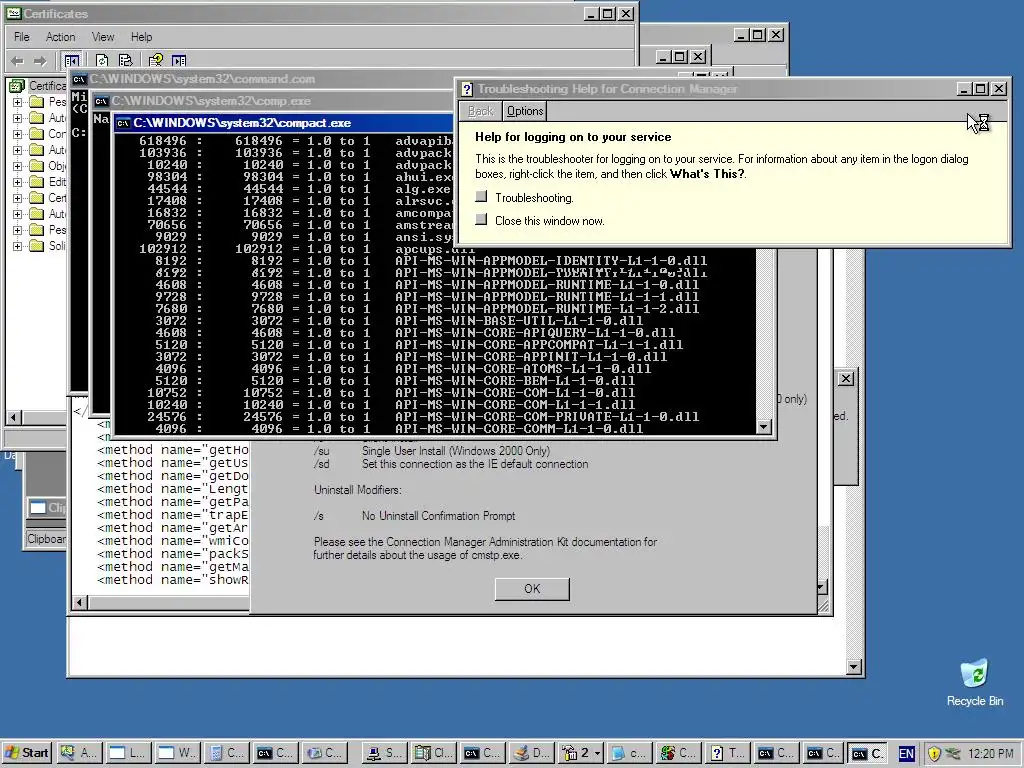Image resolution: width=1024 pixels, height=768 pixels.
Task: Select Certificates root node in console tree
Action: click(x=47, y=86)
